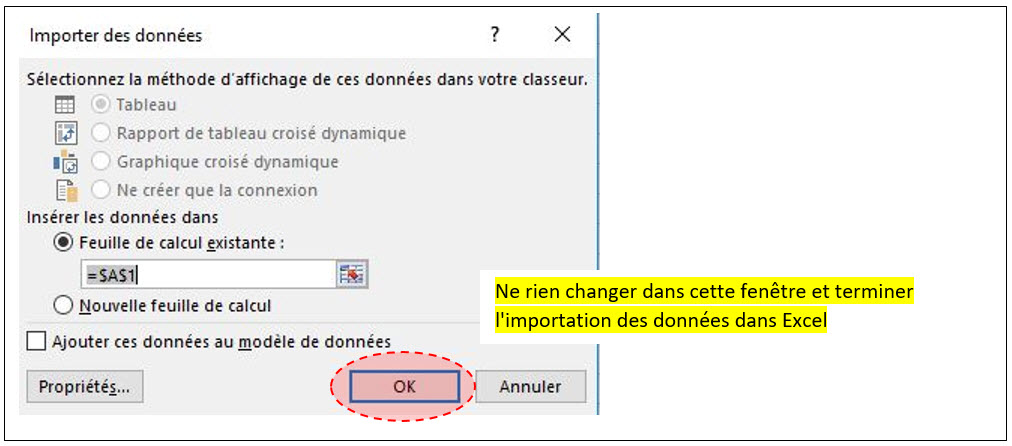The height and width of the screenshot is (446, 1012).
Task: Close the Importer des données dialog
Action: (562, 36)
